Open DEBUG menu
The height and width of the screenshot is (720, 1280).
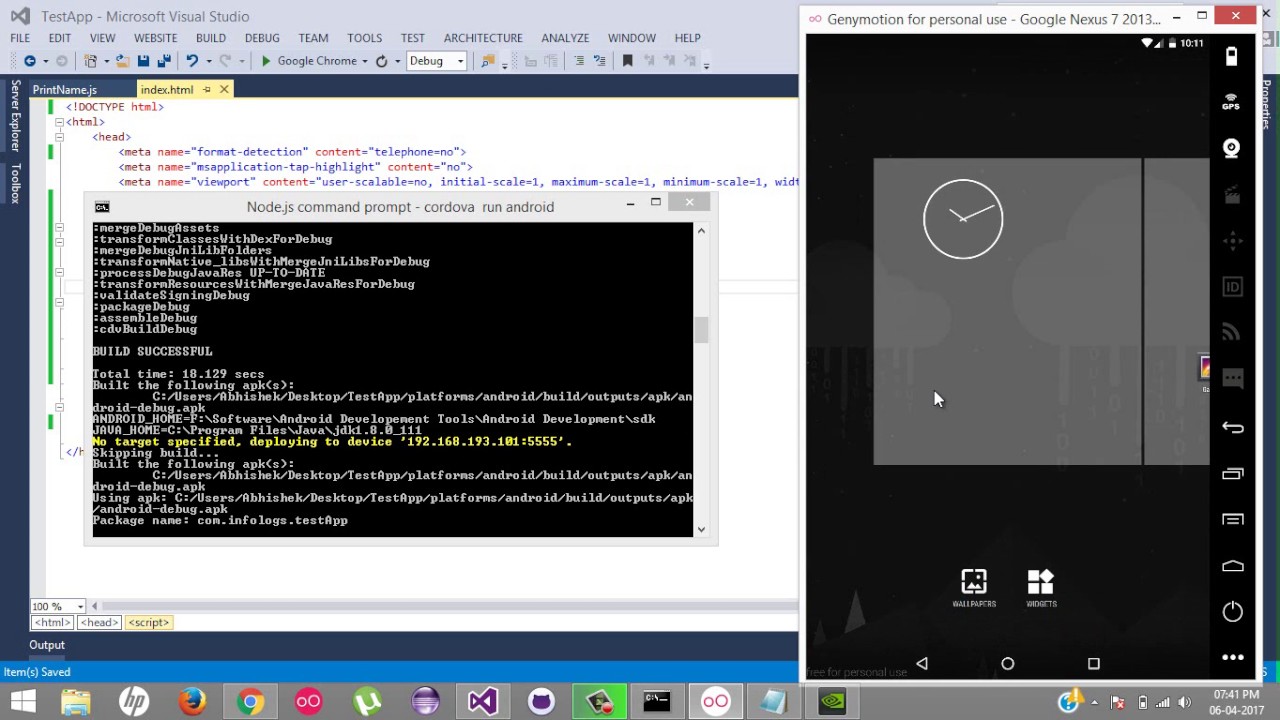[x=262, y=38]
